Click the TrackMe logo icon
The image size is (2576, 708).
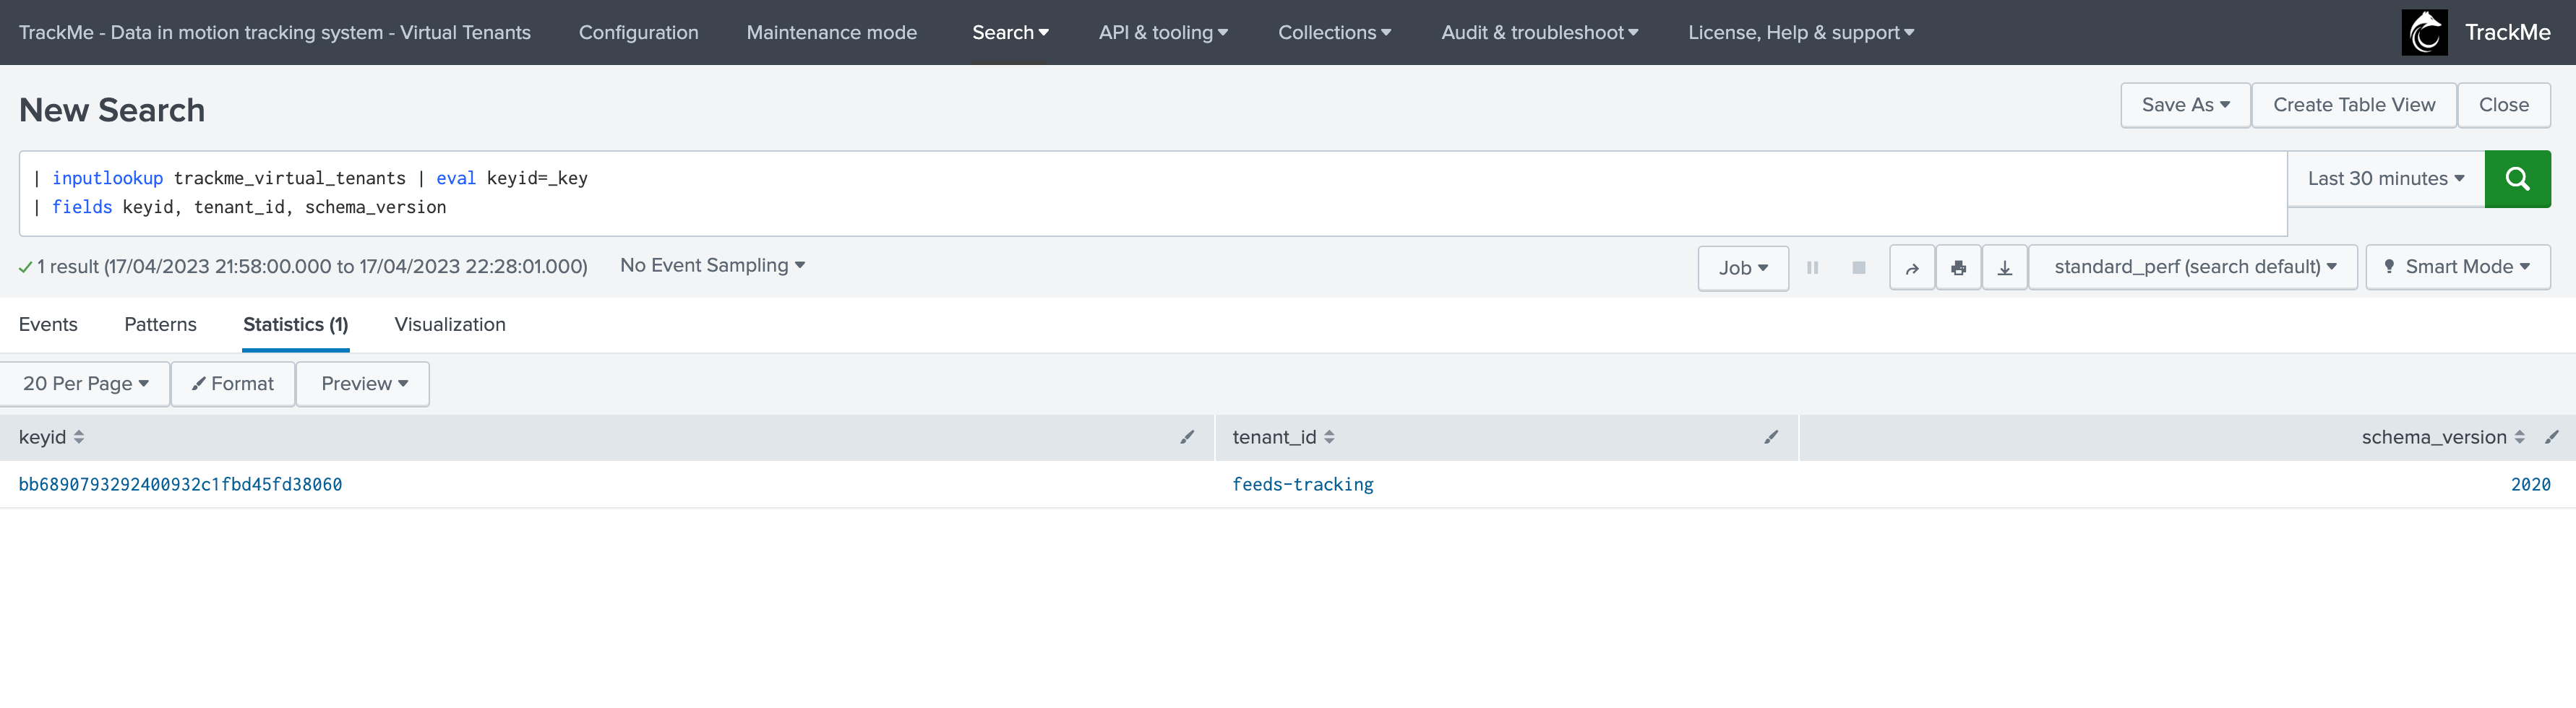pyautogui.click(x=2424, y=33)
